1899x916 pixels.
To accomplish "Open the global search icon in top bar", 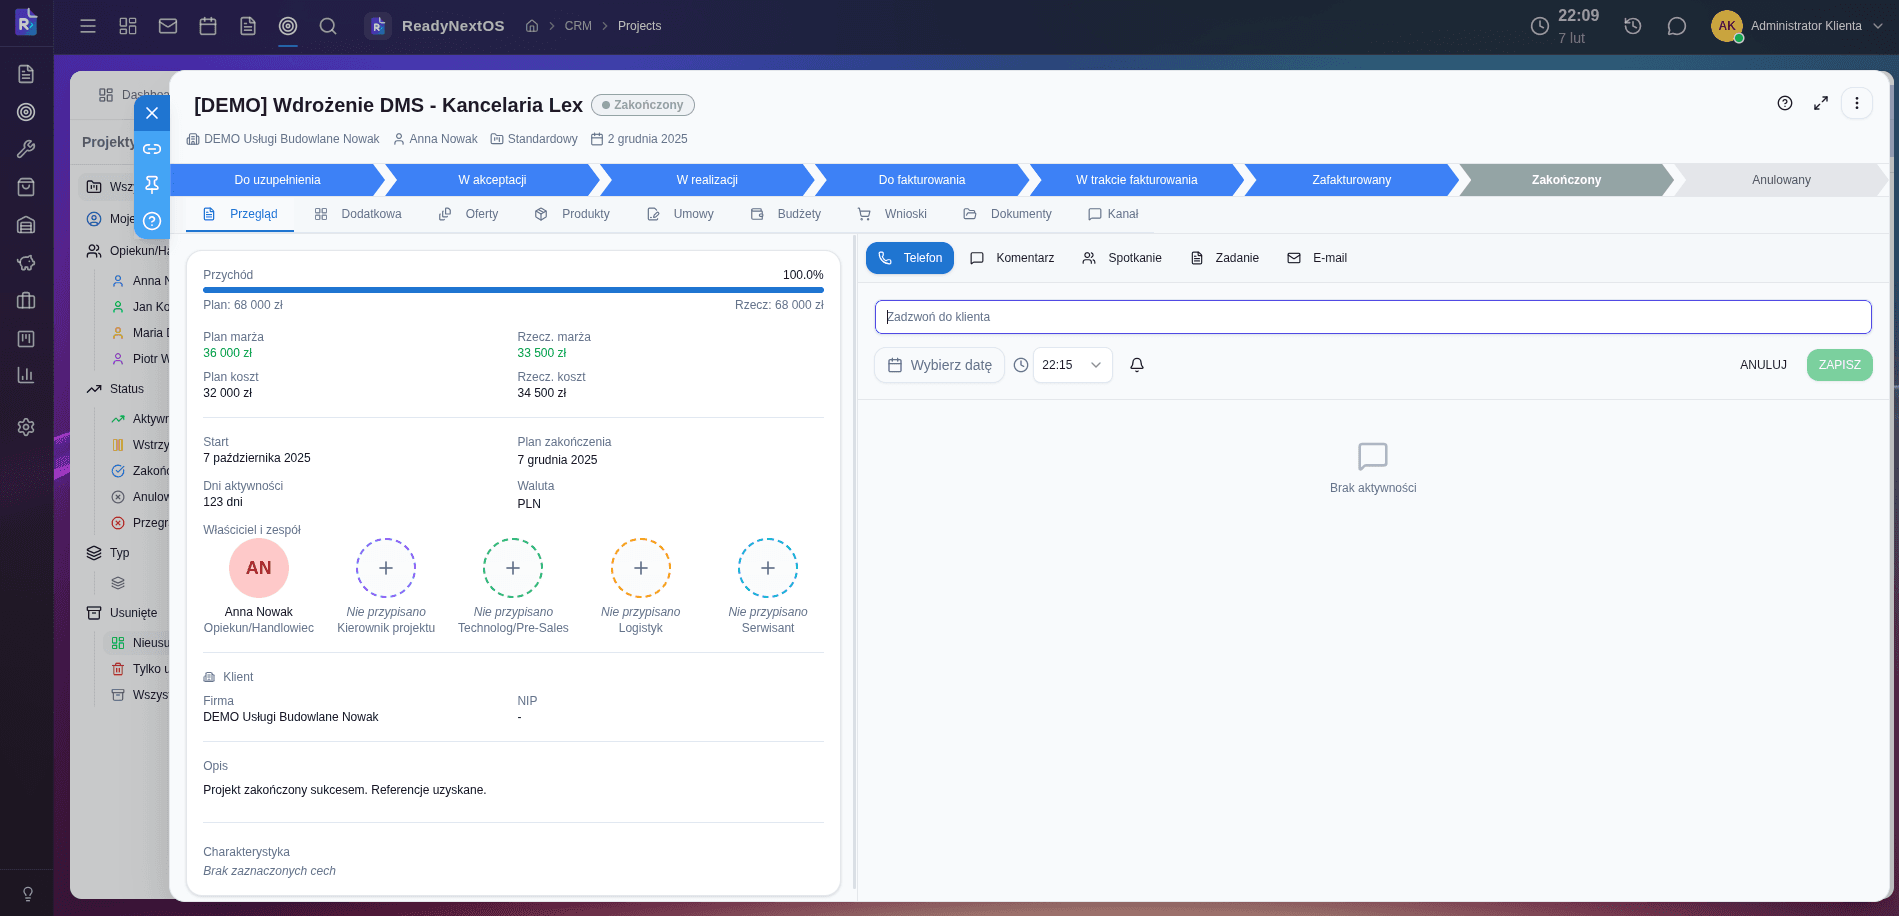I will pyautogui.click(x=328, y=26).
